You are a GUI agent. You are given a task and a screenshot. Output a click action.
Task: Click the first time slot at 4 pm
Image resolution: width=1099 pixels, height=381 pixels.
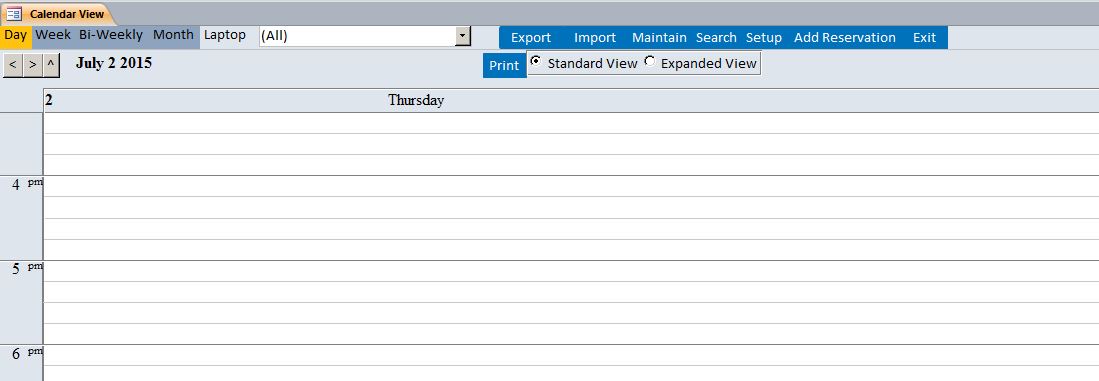[x=571, y=186]
